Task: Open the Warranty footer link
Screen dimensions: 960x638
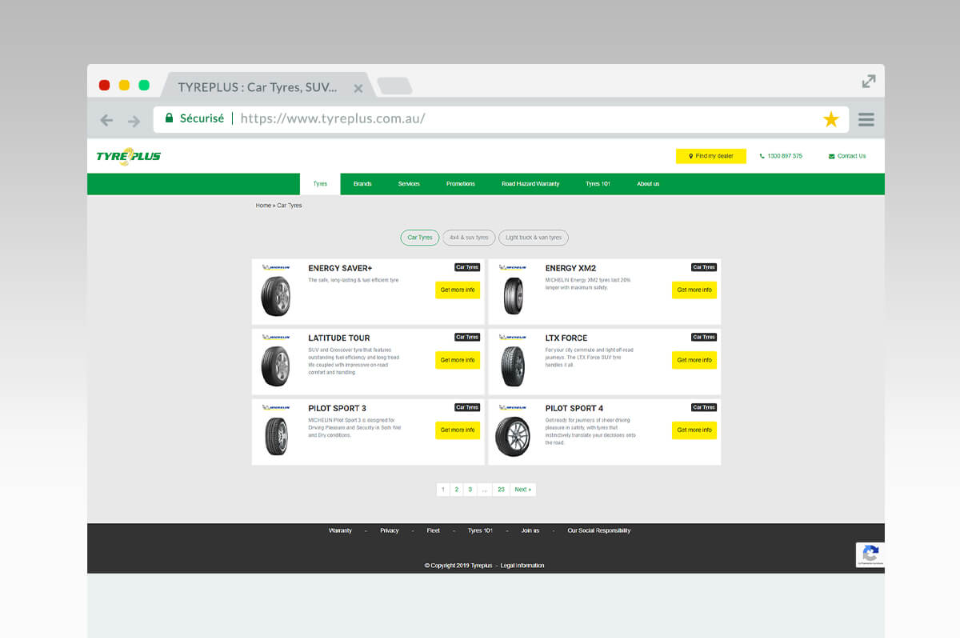Action: coord(340,531)
